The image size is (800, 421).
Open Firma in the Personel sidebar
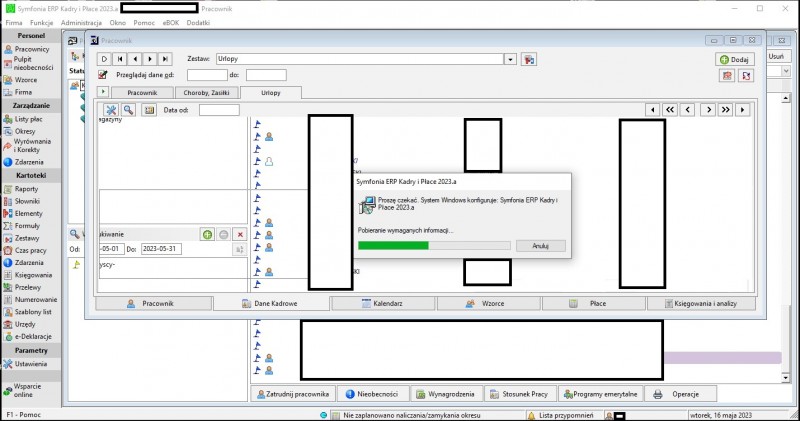coord(18,92)
